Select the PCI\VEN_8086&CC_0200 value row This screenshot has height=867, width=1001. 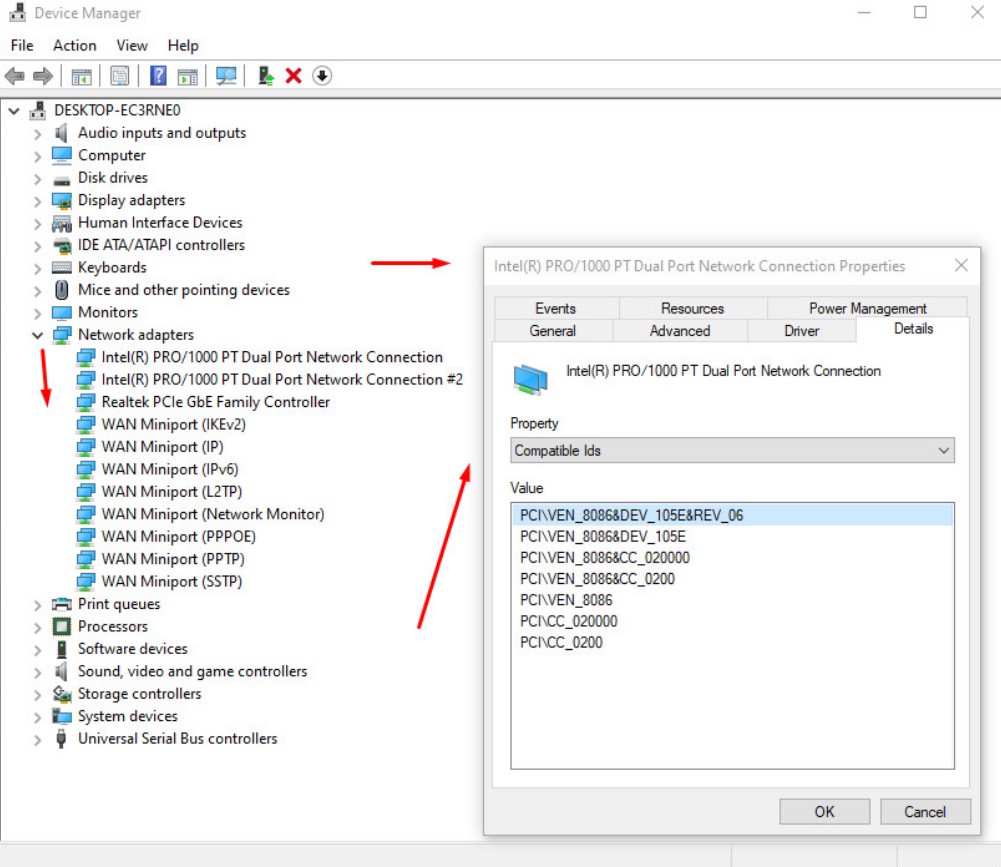pyautogui.click(x=732, y=578)
